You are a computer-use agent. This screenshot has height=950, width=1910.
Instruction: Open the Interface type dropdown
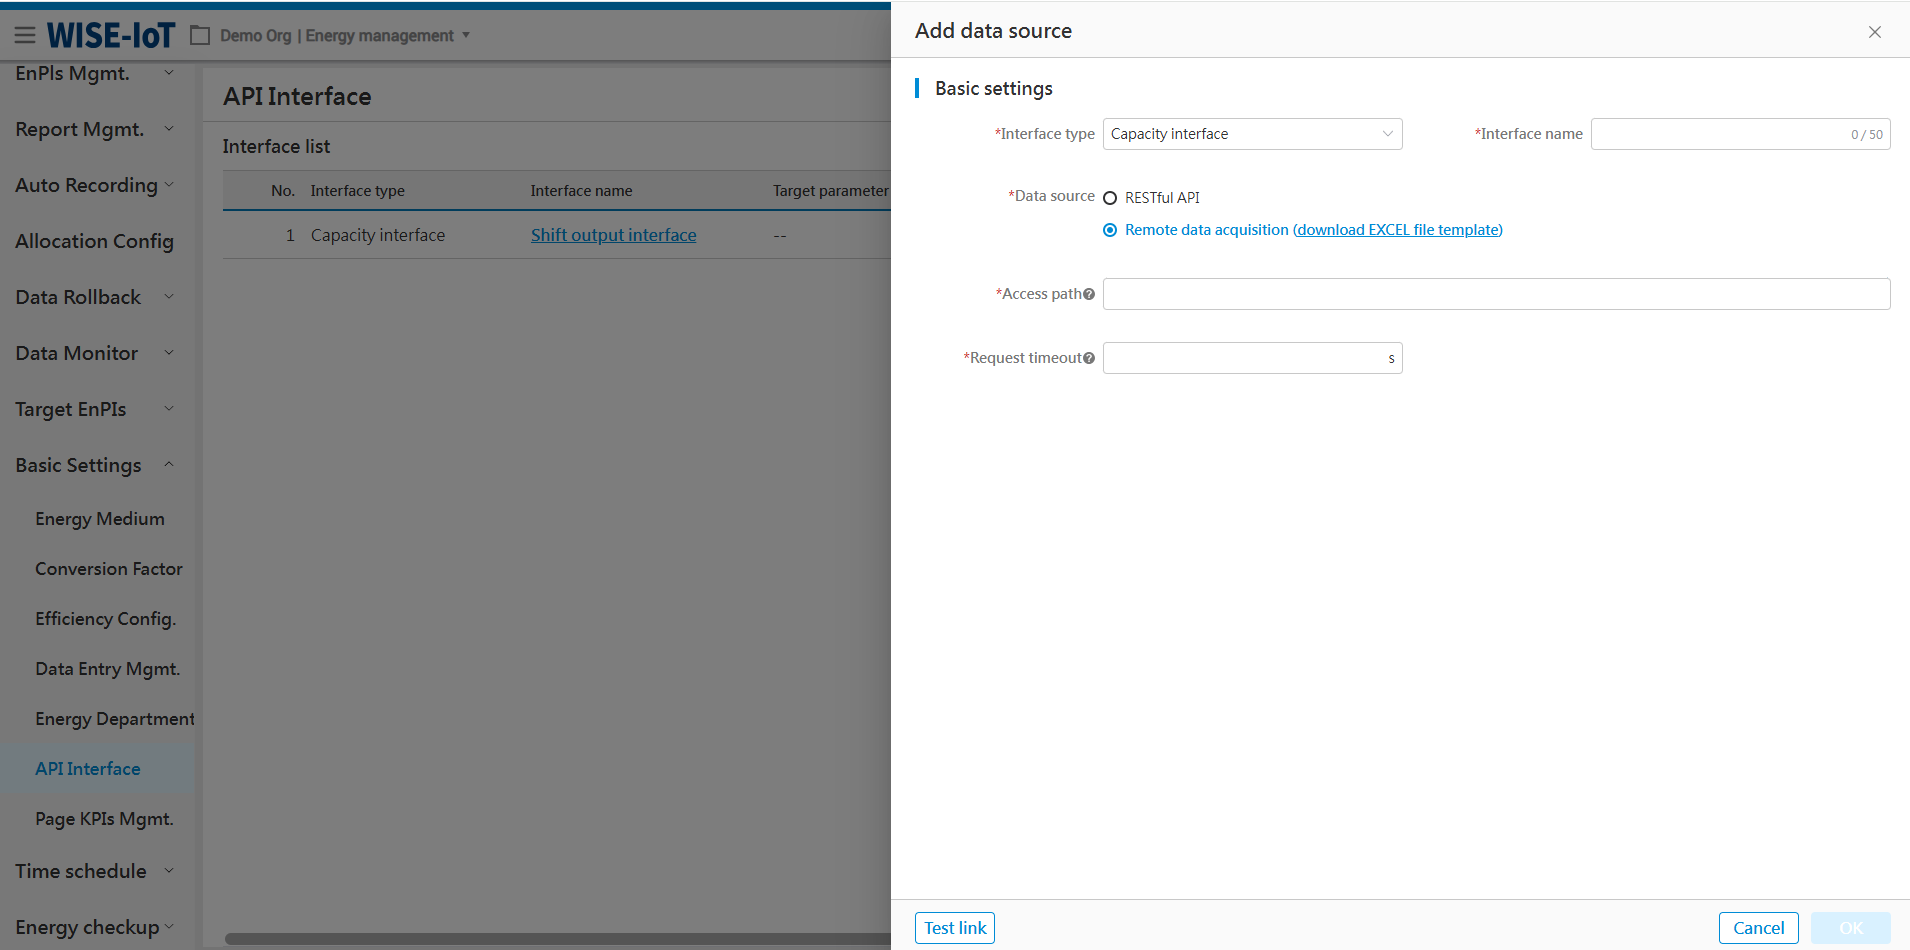1252,134
